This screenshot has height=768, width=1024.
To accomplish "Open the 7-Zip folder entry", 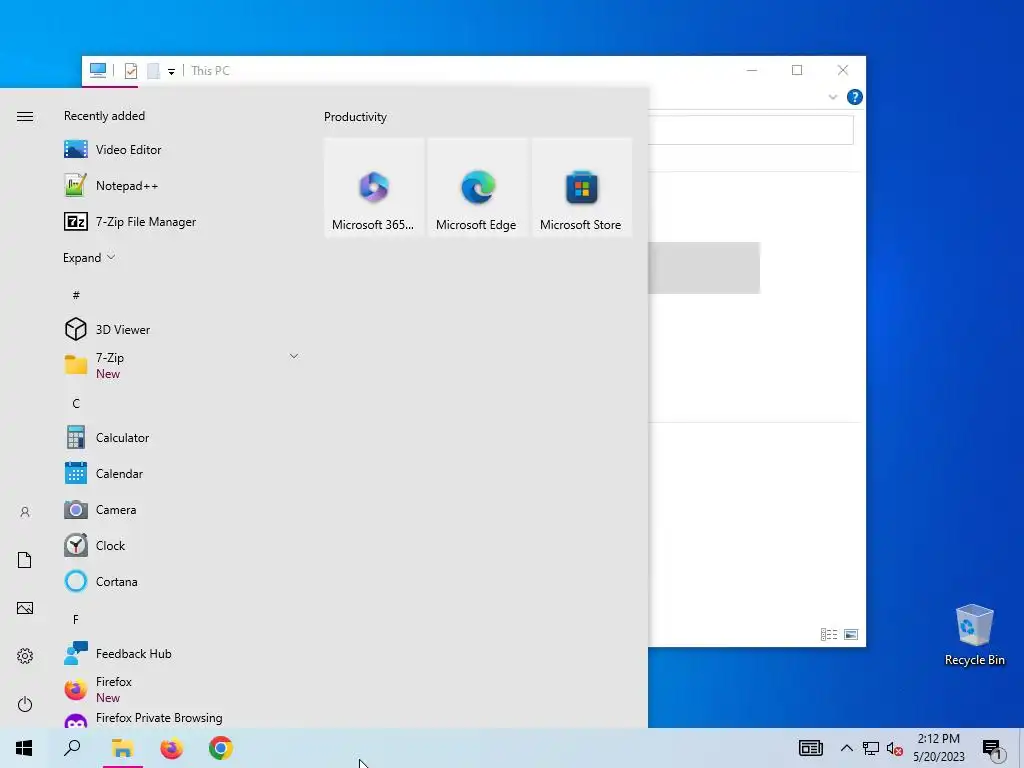I will pos(182,365).
